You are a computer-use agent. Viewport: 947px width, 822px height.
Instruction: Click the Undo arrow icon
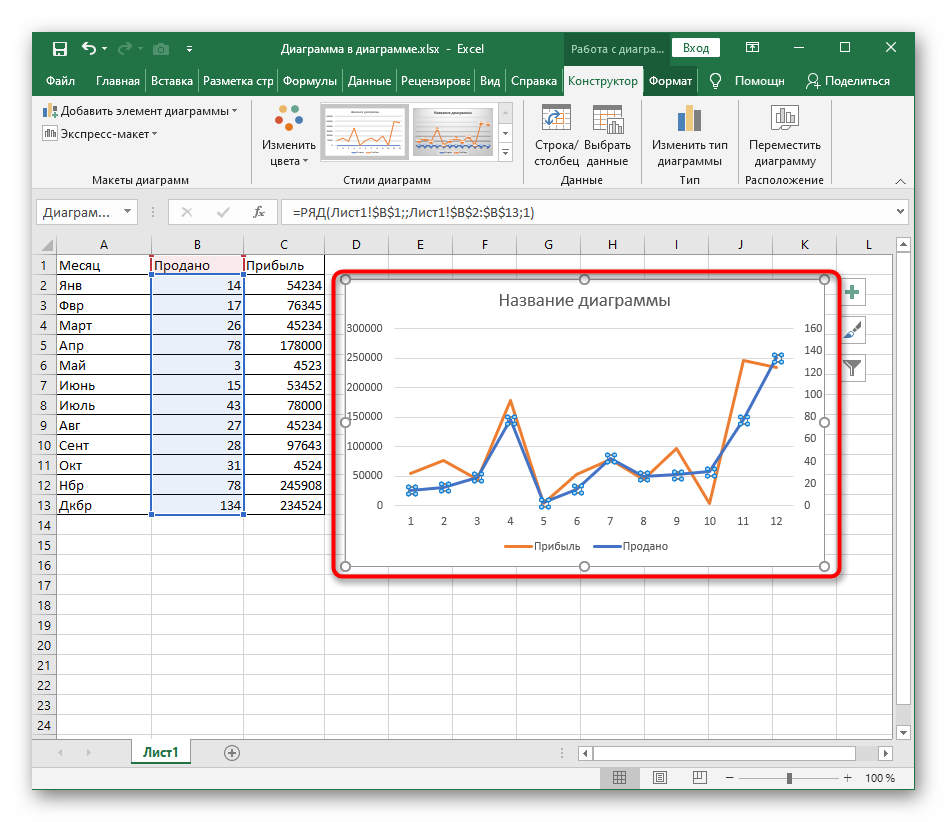[90, 48]
